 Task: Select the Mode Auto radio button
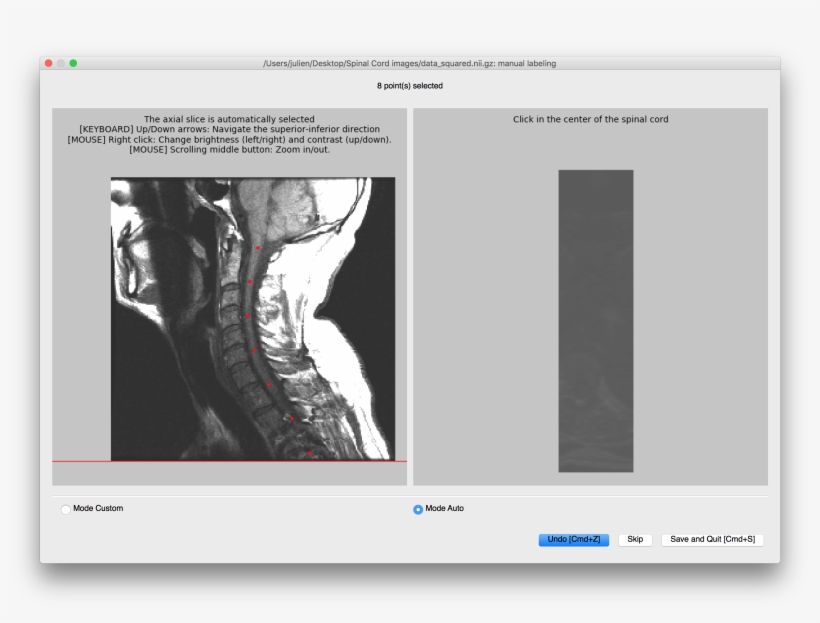417,508
